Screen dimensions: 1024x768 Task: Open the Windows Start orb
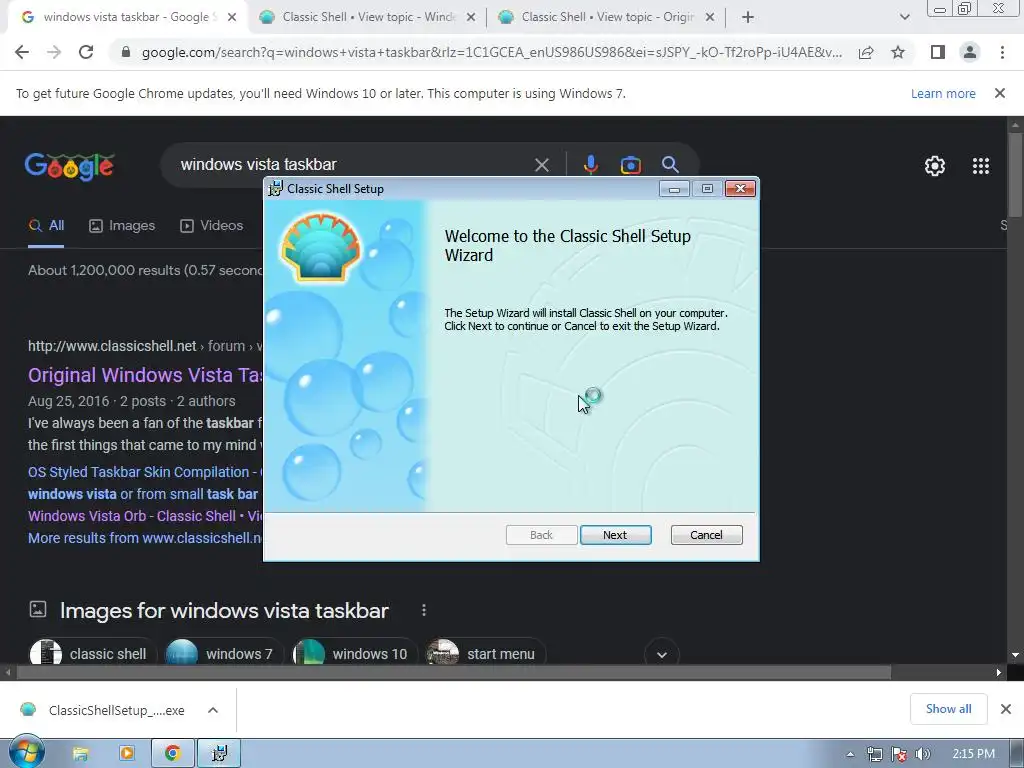coord(25,752)
